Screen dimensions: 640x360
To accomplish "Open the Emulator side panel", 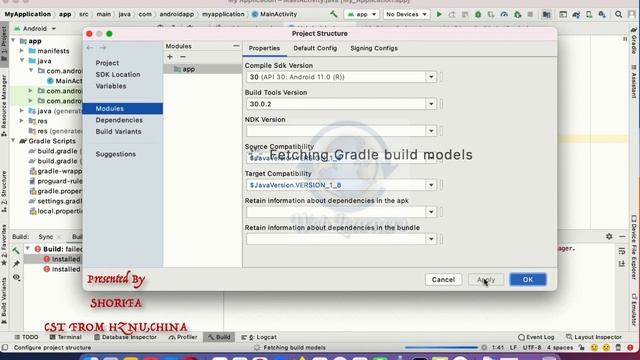I will pyautogui.click(x=634, y=310).
